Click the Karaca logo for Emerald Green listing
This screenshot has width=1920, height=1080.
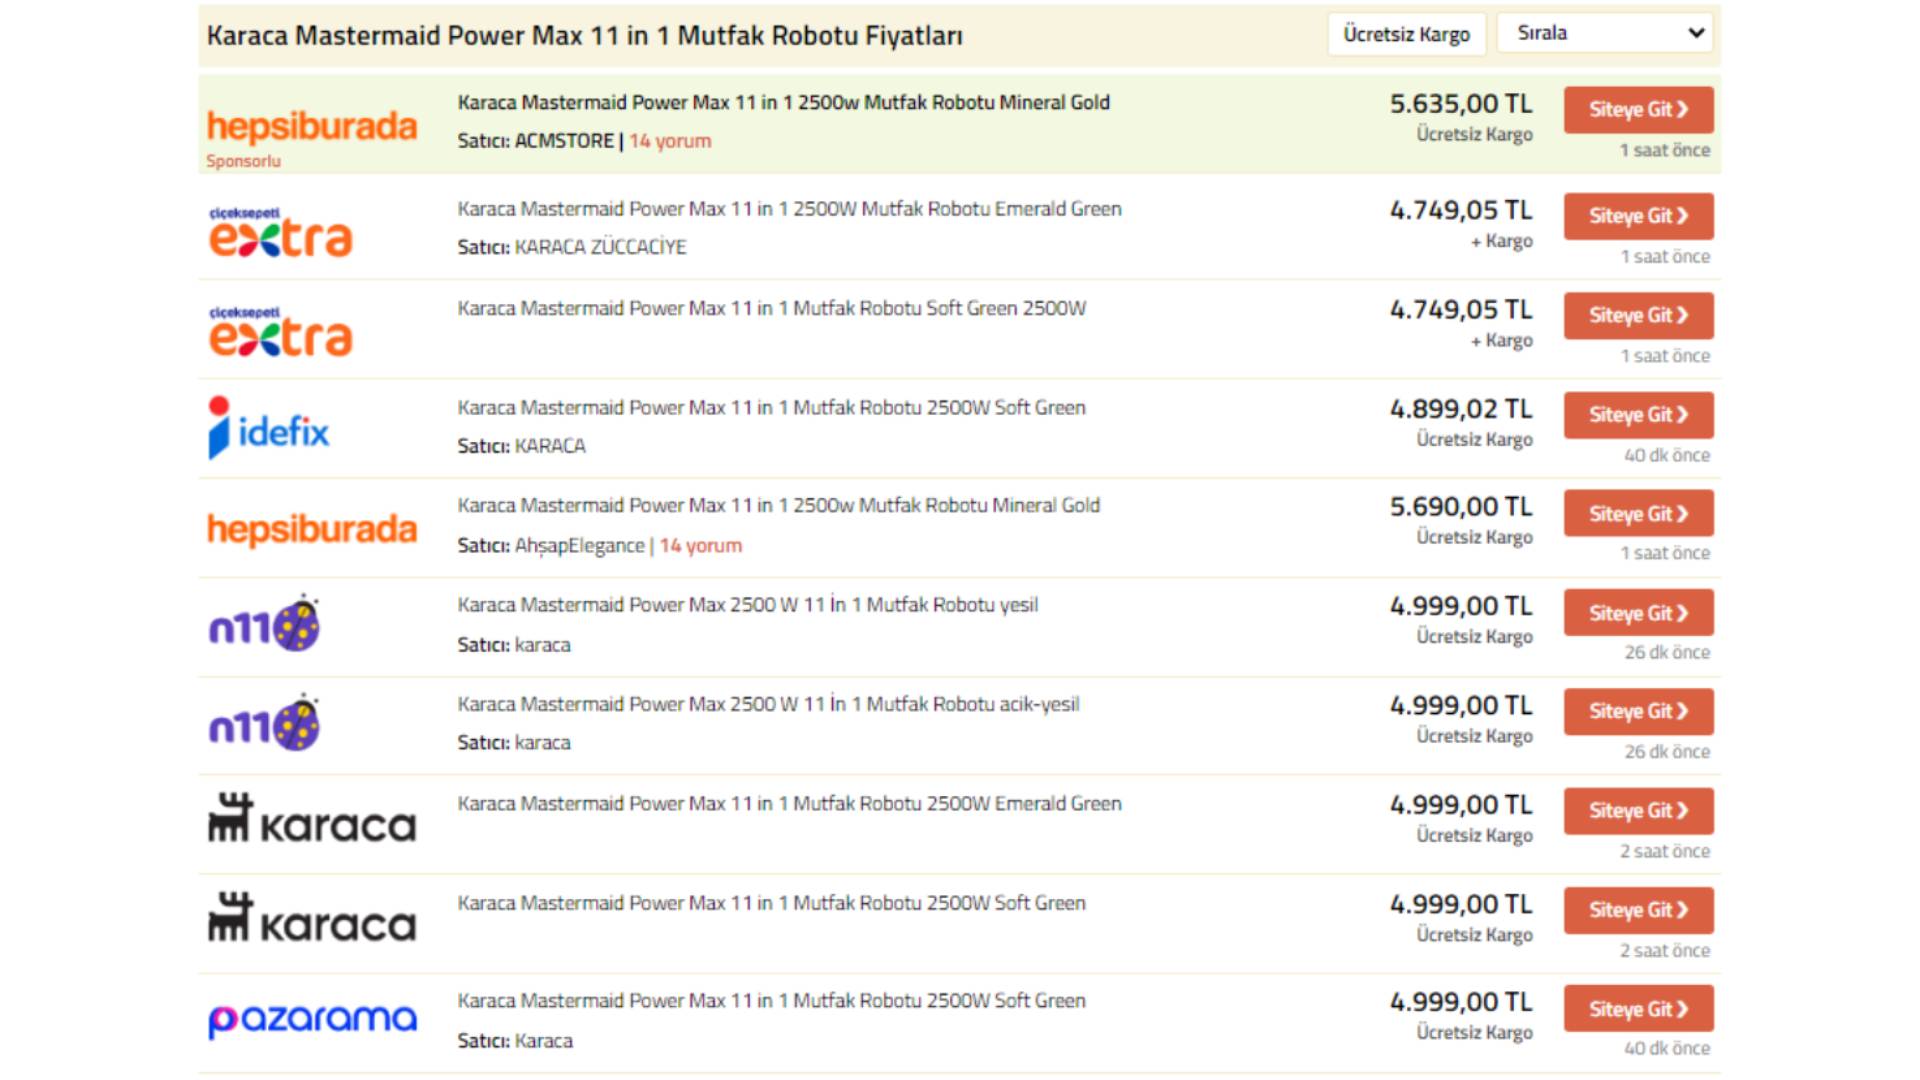[312, 818]
